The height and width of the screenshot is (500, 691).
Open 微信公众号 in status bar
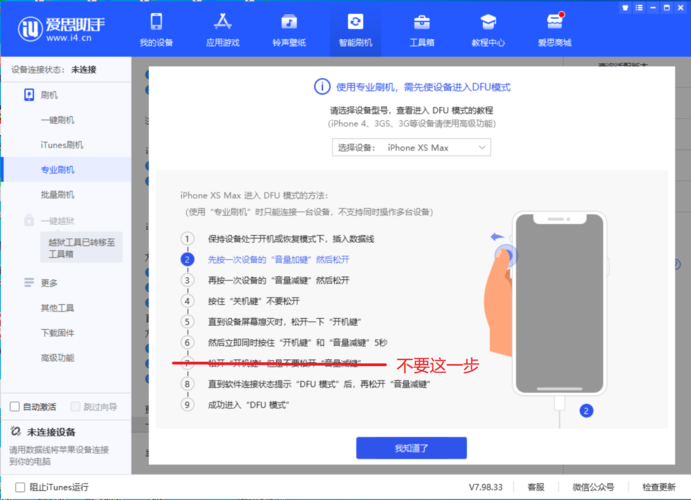coord(593,487)
